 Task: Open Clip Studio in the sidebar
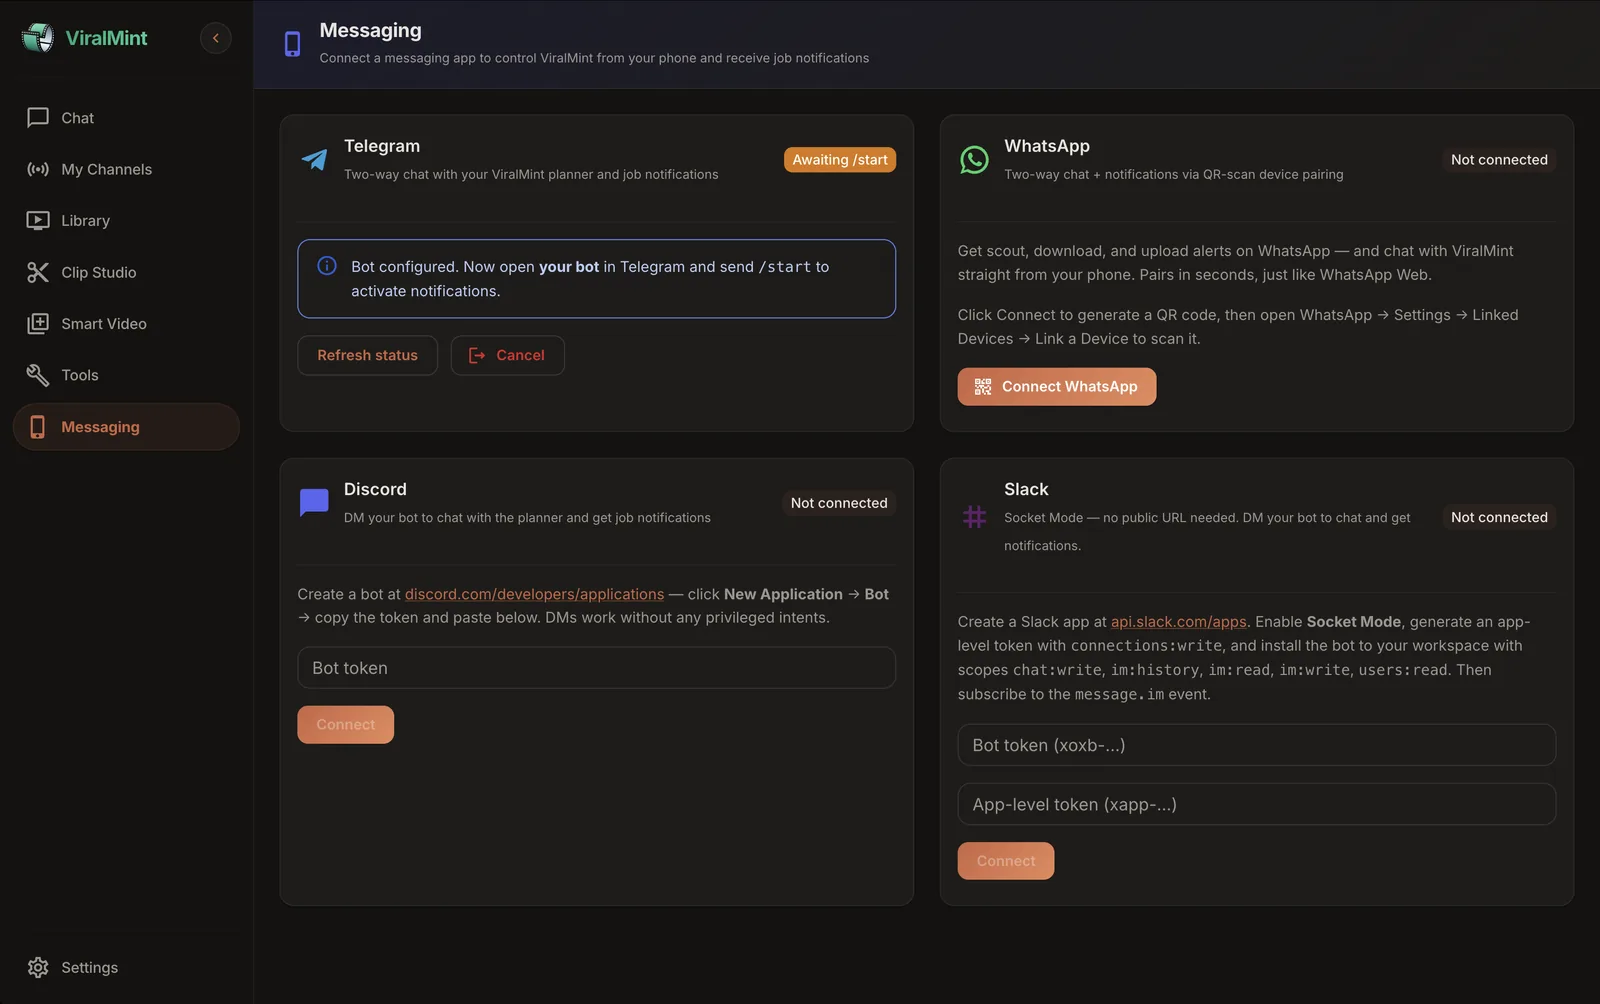126,272
